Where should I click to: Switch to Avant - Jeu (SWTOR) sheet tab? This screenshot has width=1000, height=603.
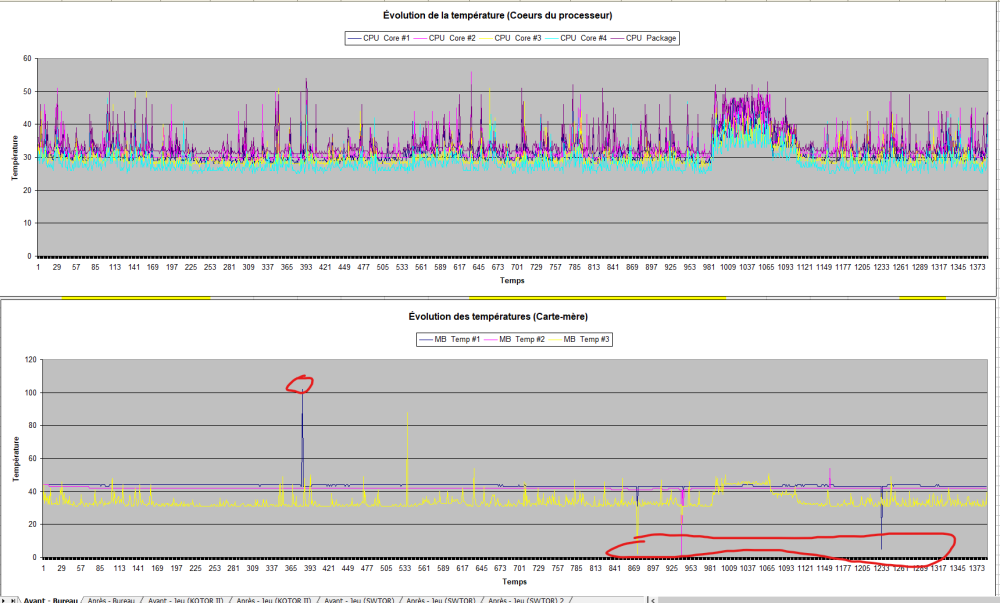[358, 600]
